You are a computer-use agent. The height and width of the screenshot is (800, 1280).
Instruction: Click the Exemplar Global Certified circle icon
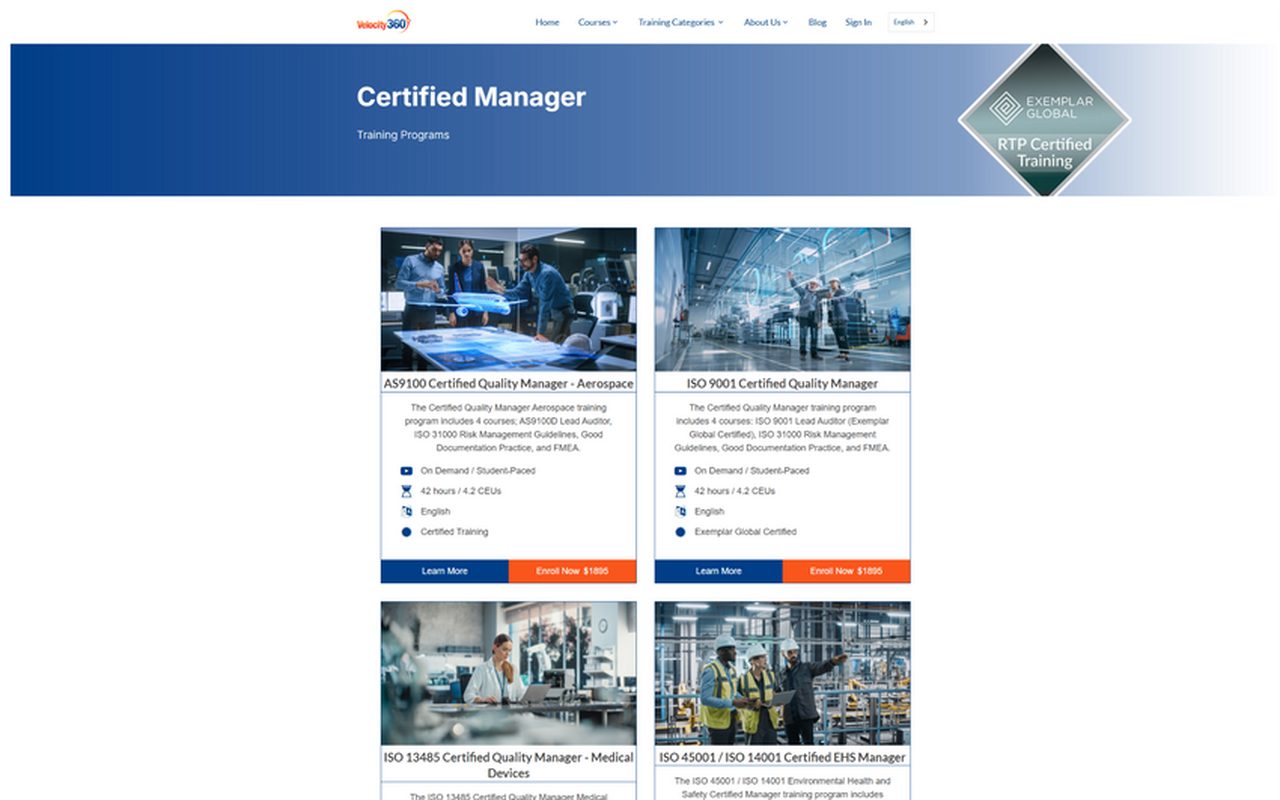tap(680, 532)
